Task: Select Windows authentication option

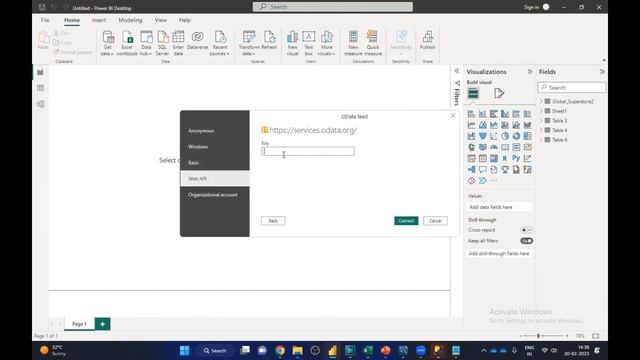Action: click(215, 147)
